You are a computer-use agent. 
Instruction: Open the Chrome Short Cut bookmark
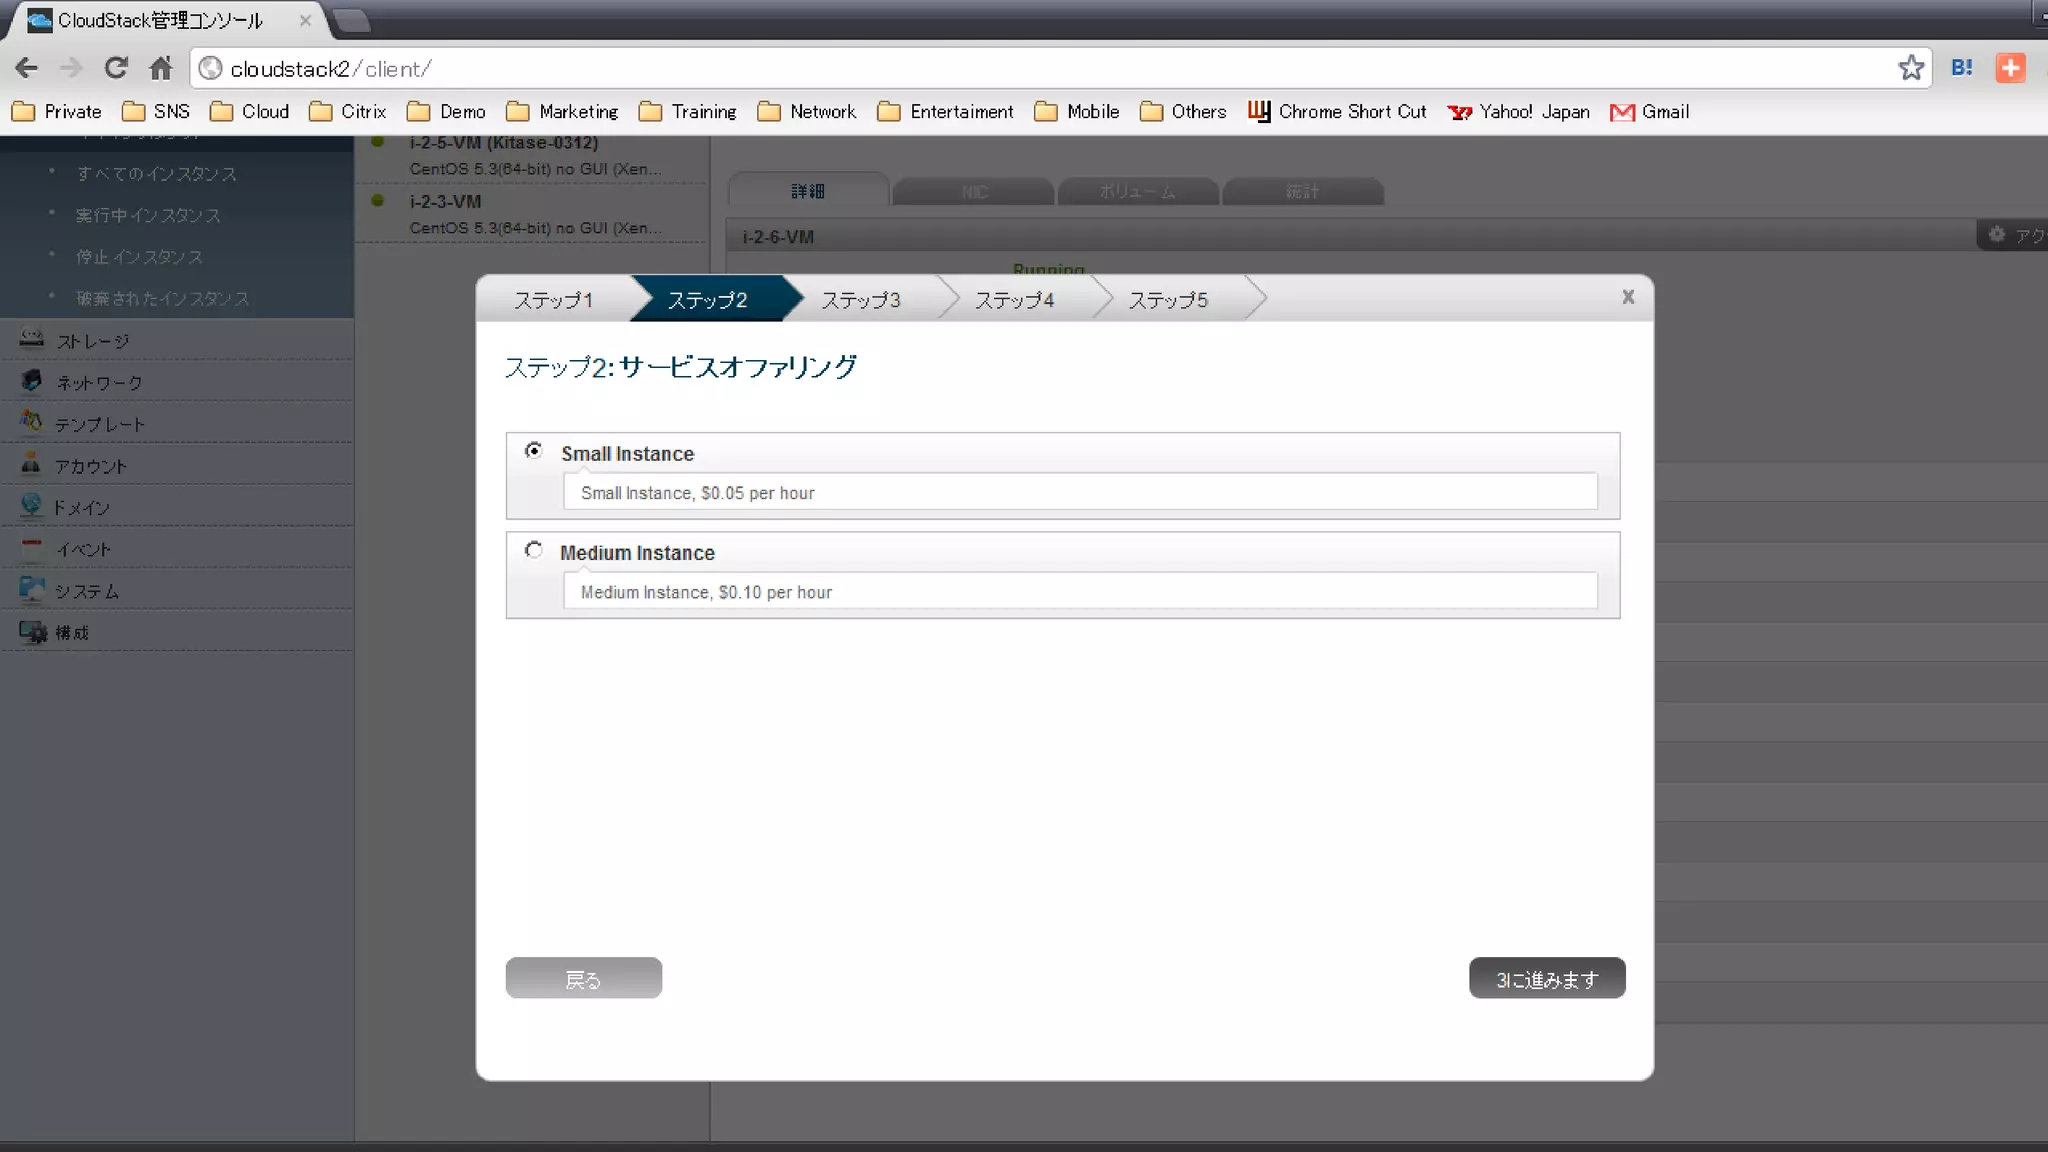coord(1338,112)
